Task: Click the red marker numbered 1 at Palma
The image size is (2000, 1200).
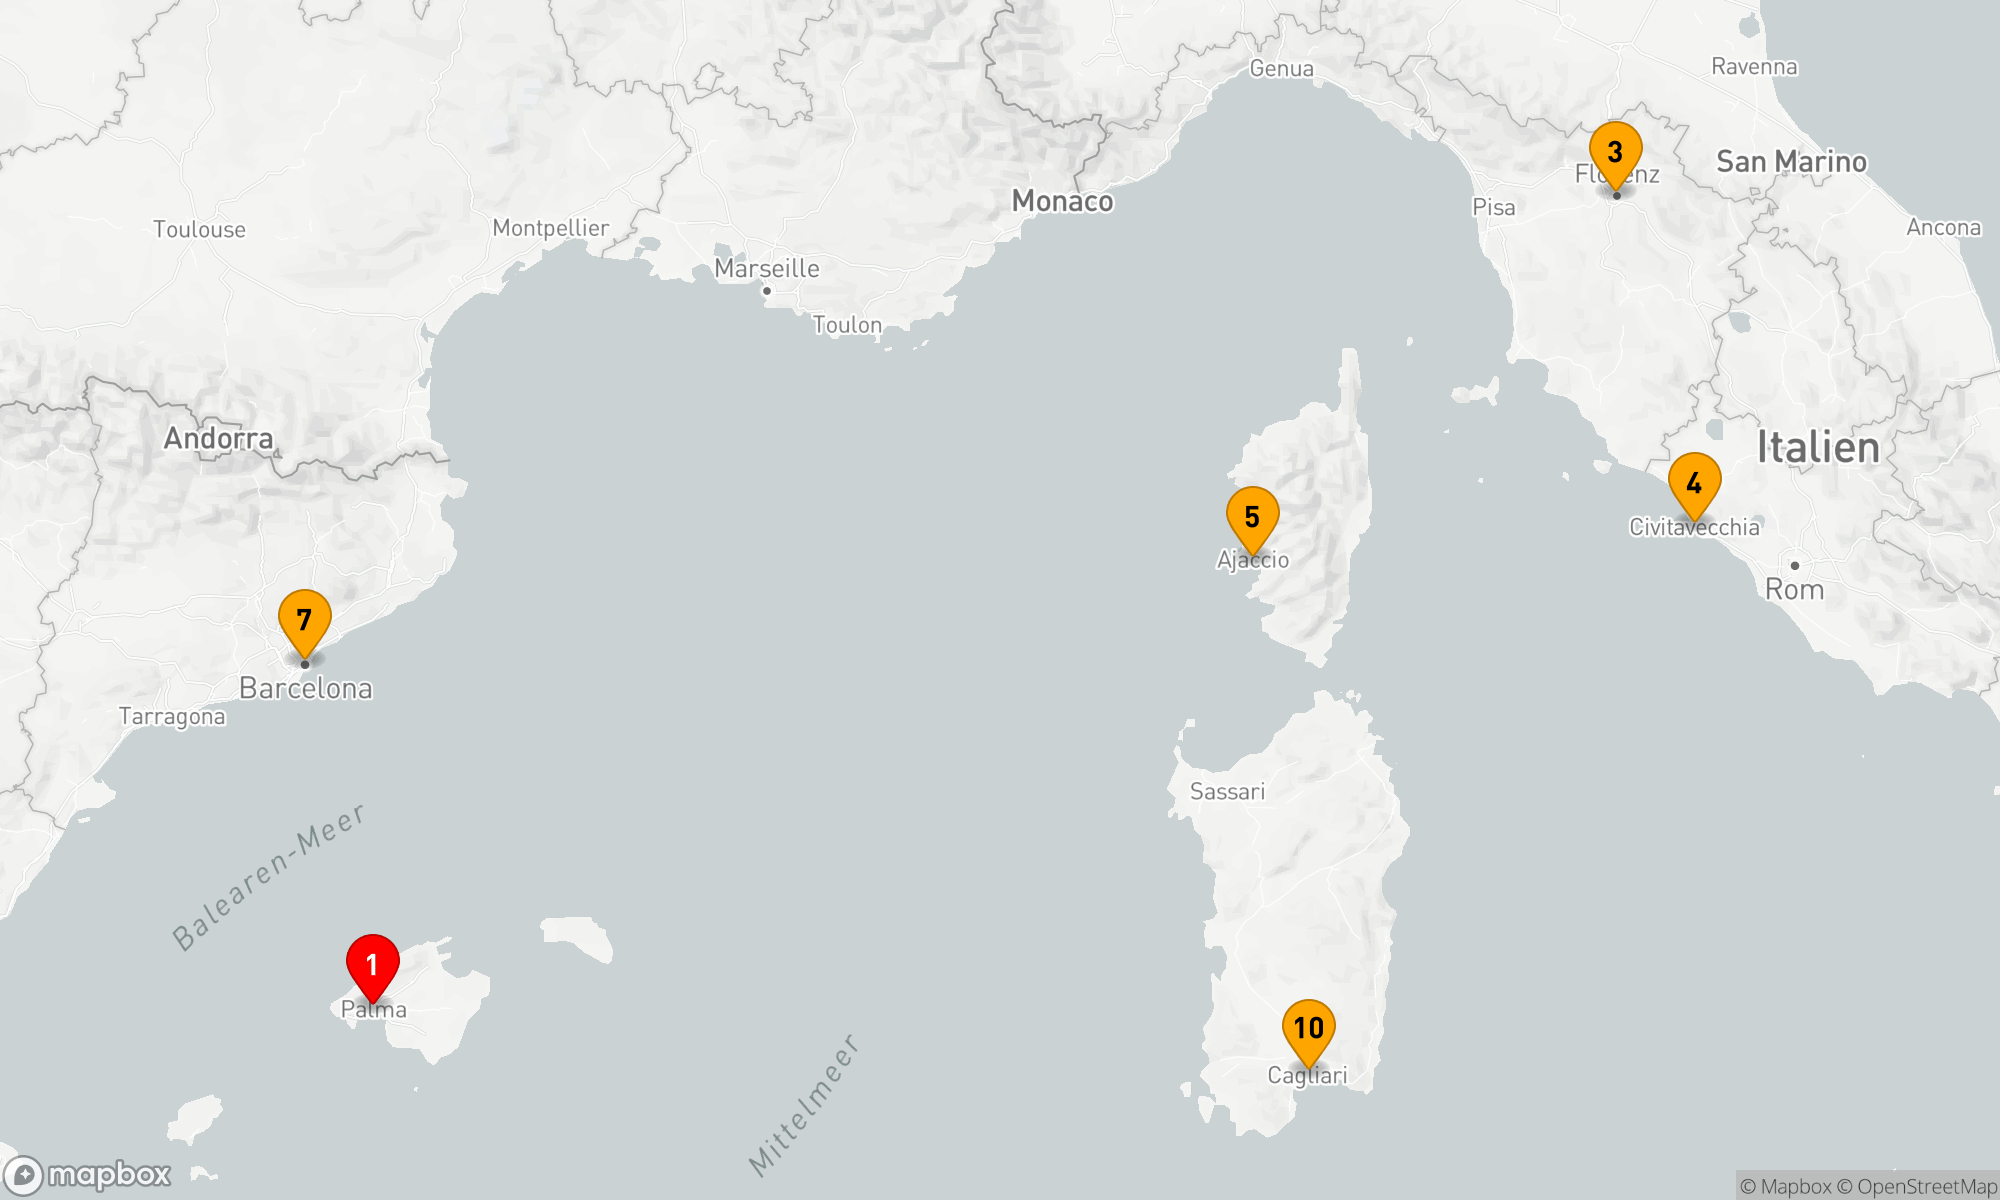Action: (372, 965)
